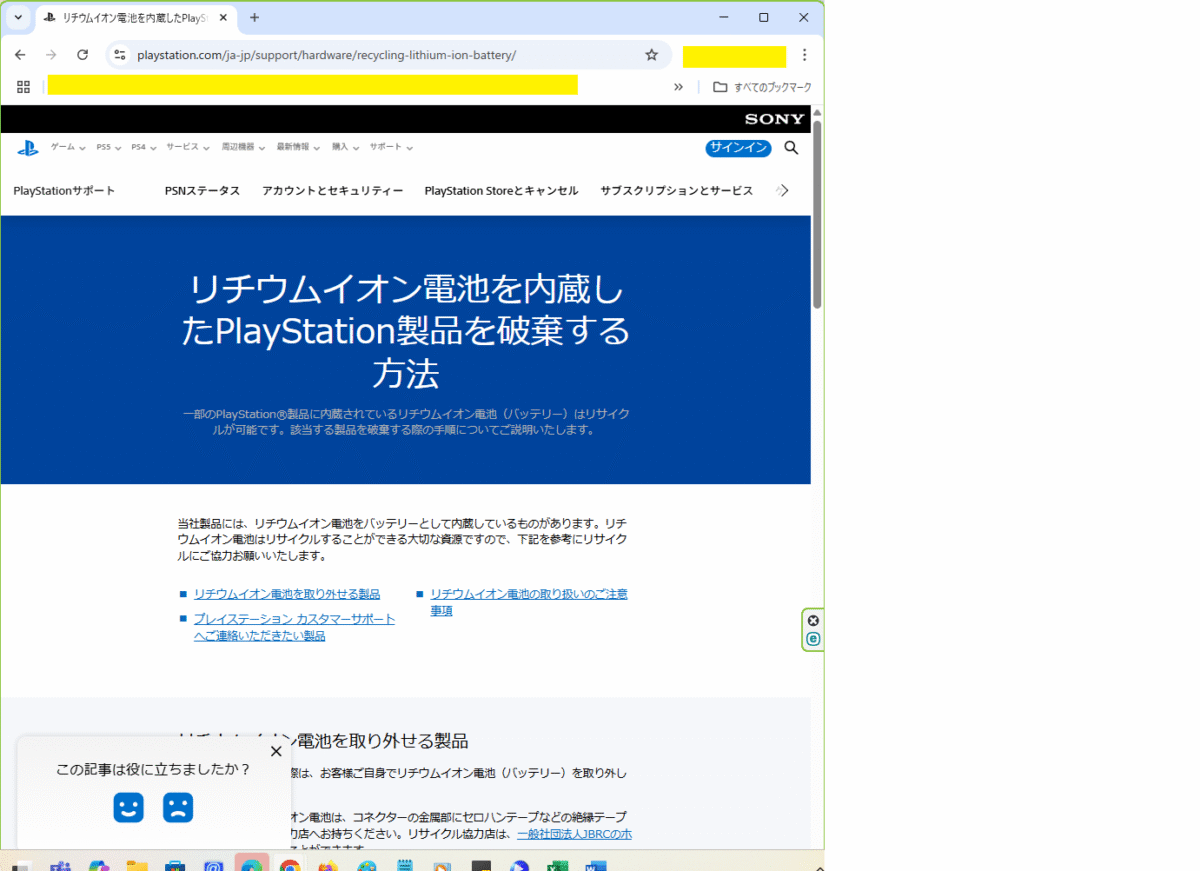Click the PlayStation logo icon
Screen dimensions: 1200x871
coord(27,148)
